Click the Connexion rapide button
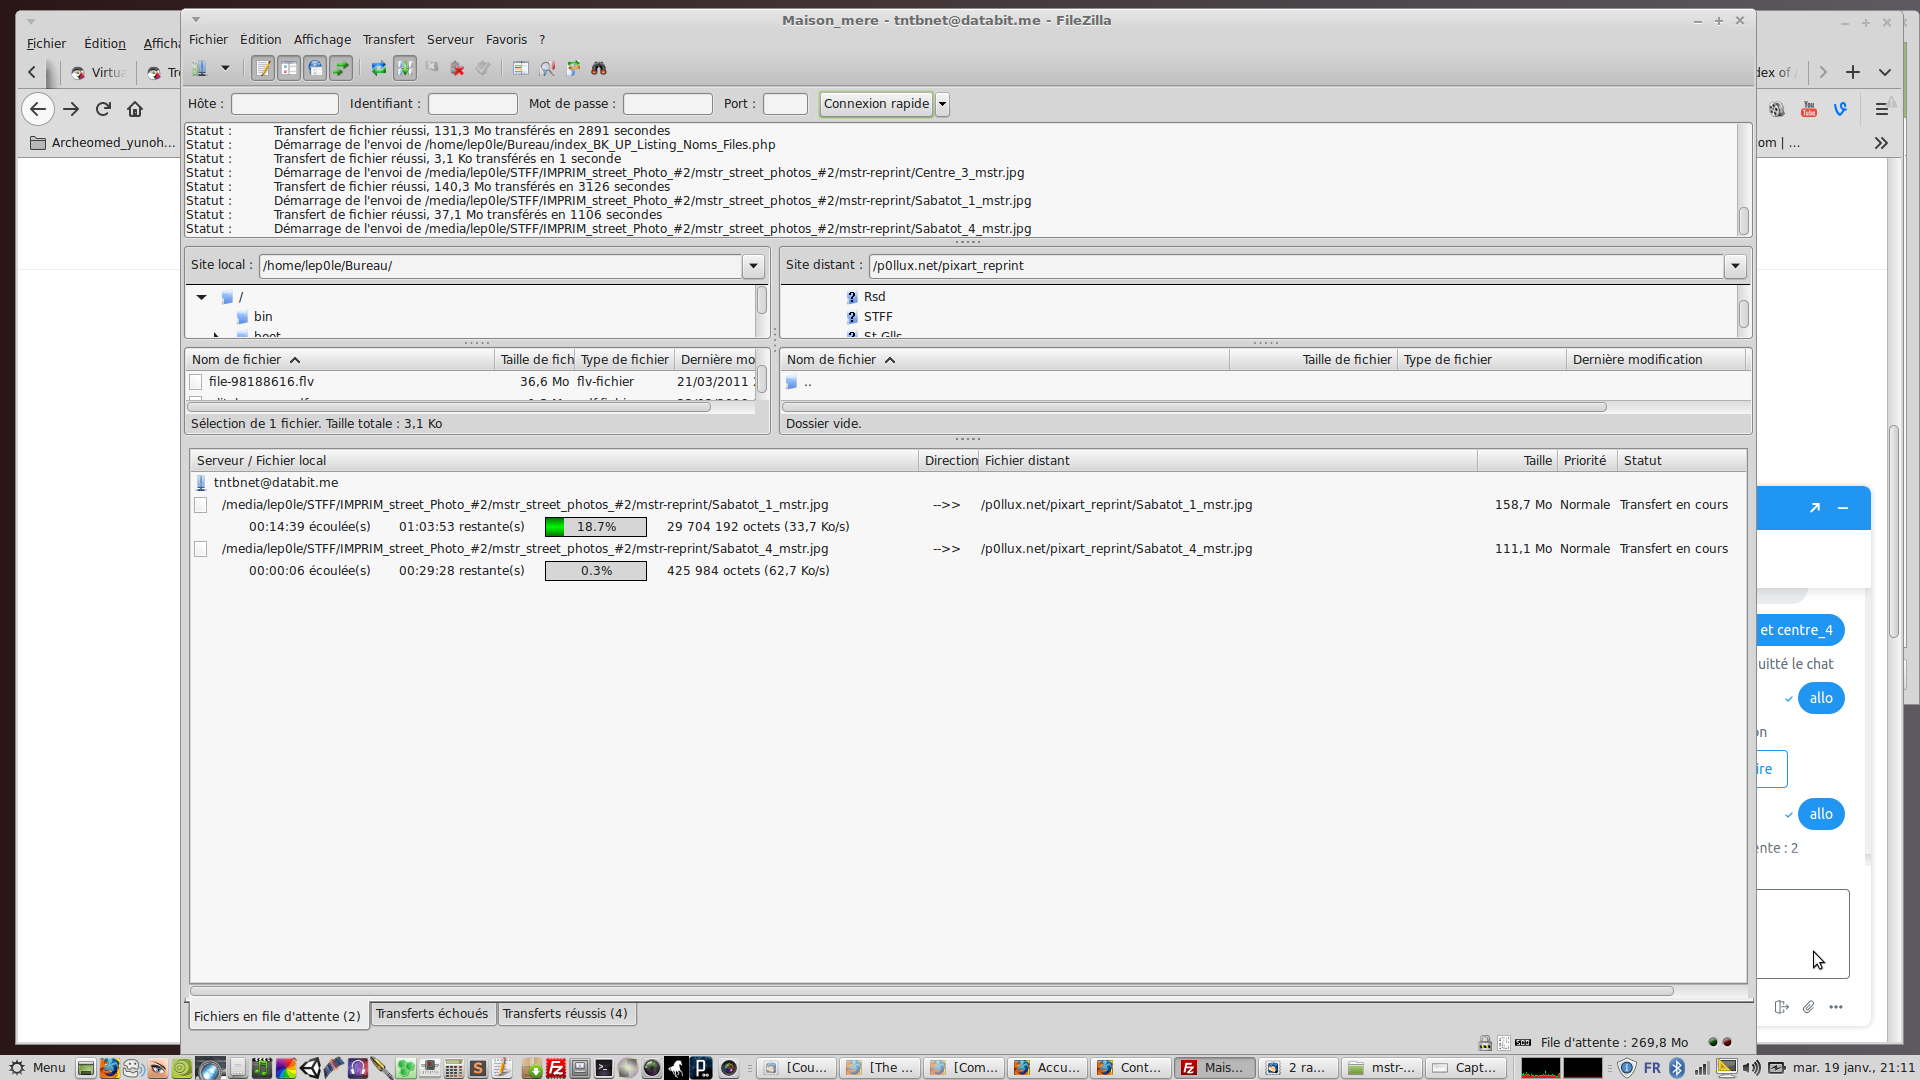The width and height of the screenshot is (1920, 1080). click(876, 104)
